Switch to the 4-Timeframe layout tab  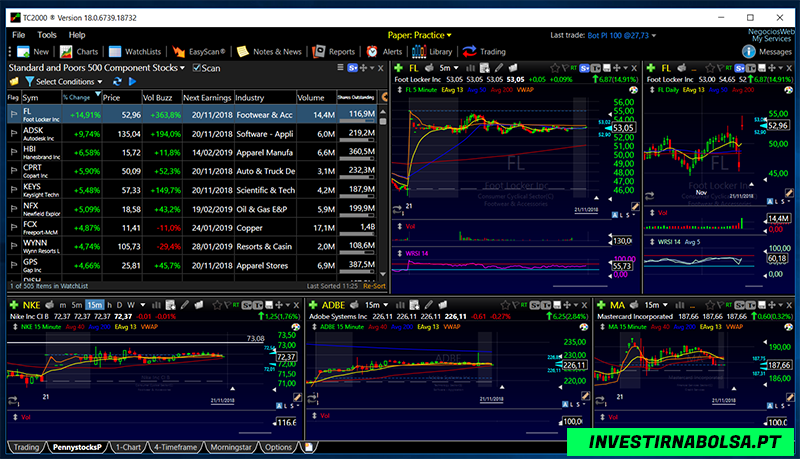[176, 447]
